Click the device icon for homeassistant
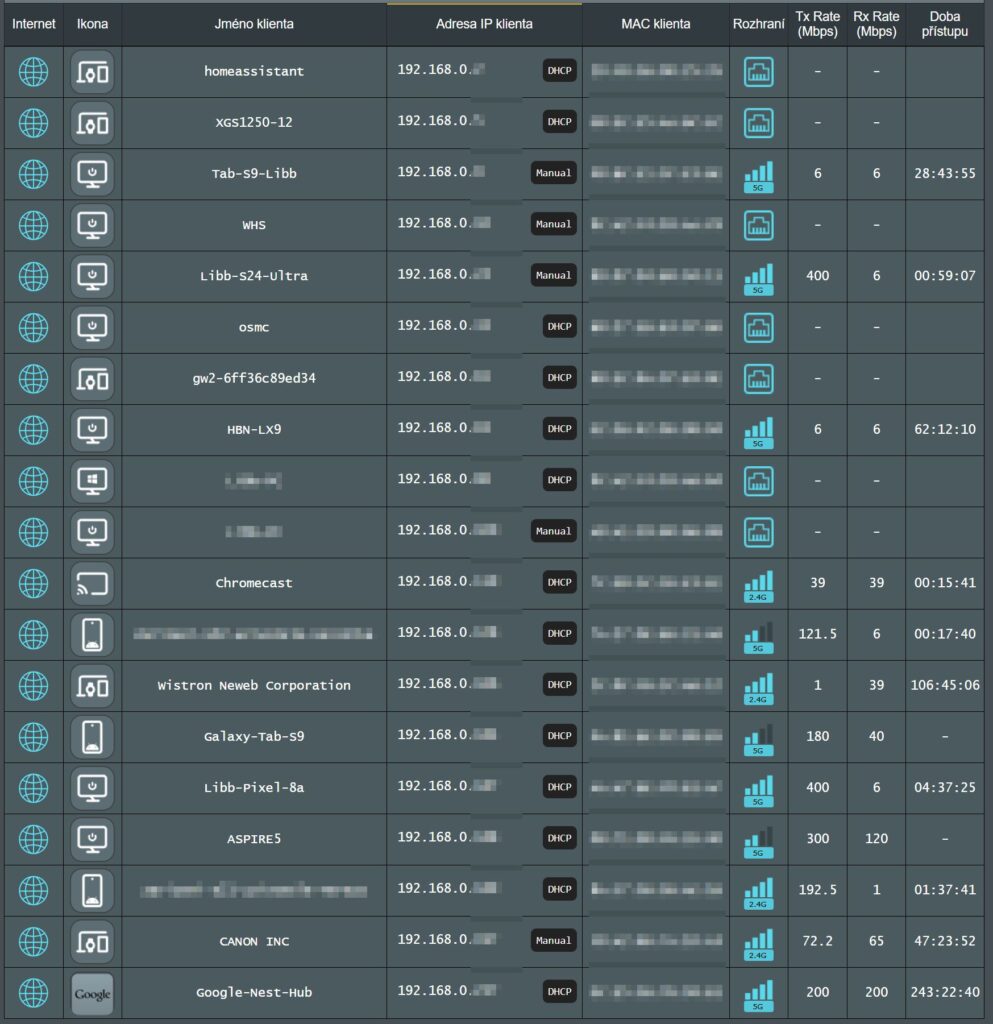This screenshot has height=1024, width=993. 92,72
